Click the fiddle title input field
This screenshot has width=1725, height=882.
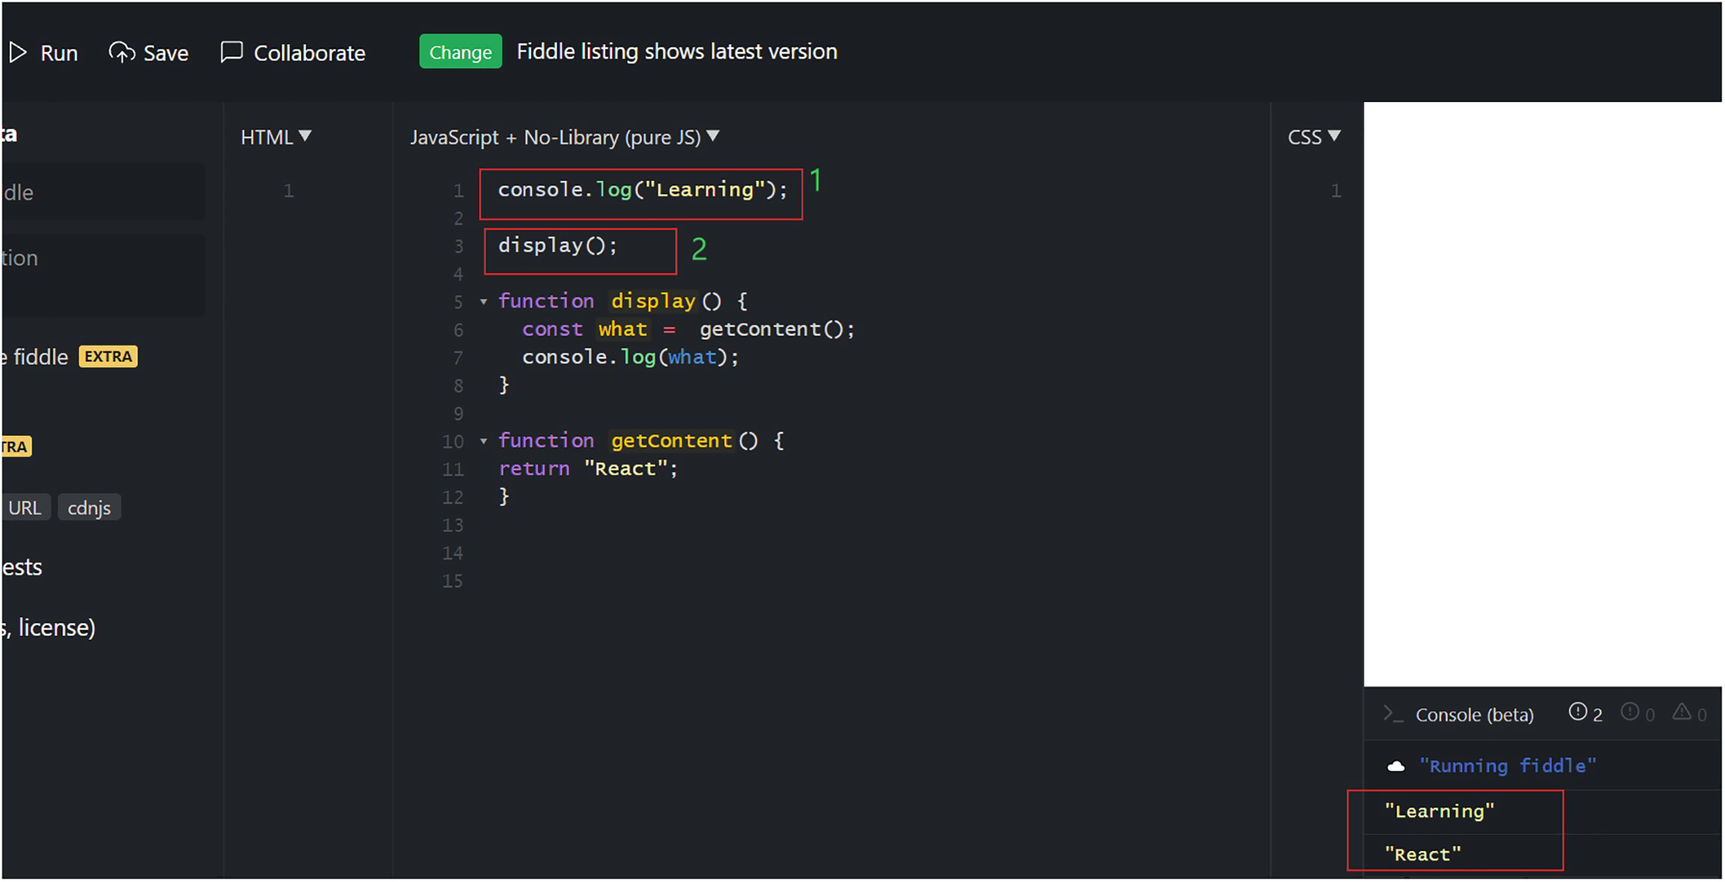click(100, 192)
